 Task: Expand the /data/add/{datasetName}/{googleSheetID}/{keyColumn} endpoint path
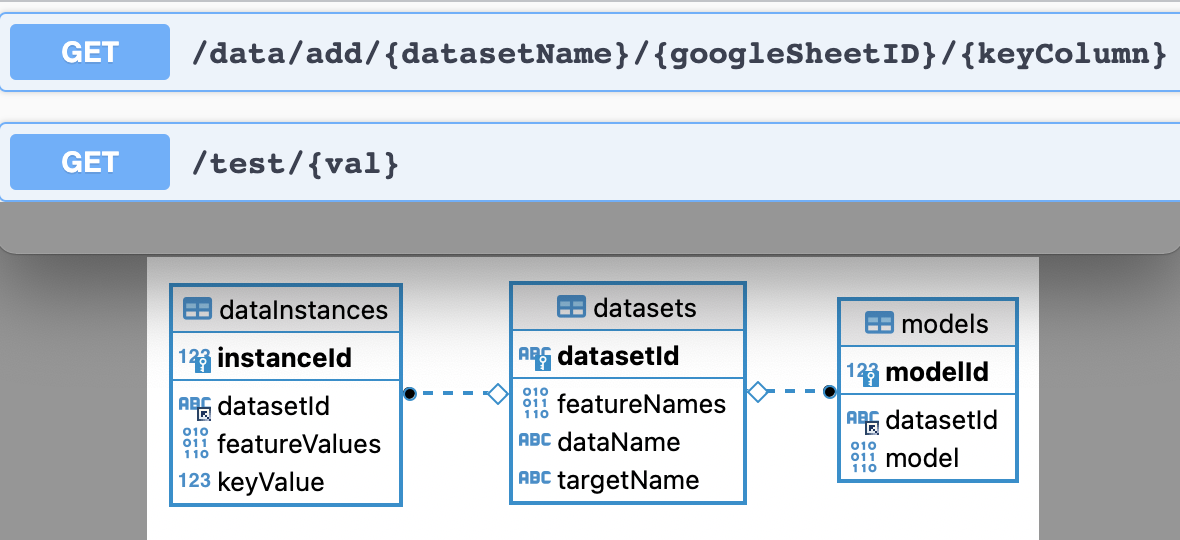pyautogui.click(x=680, y=53)
